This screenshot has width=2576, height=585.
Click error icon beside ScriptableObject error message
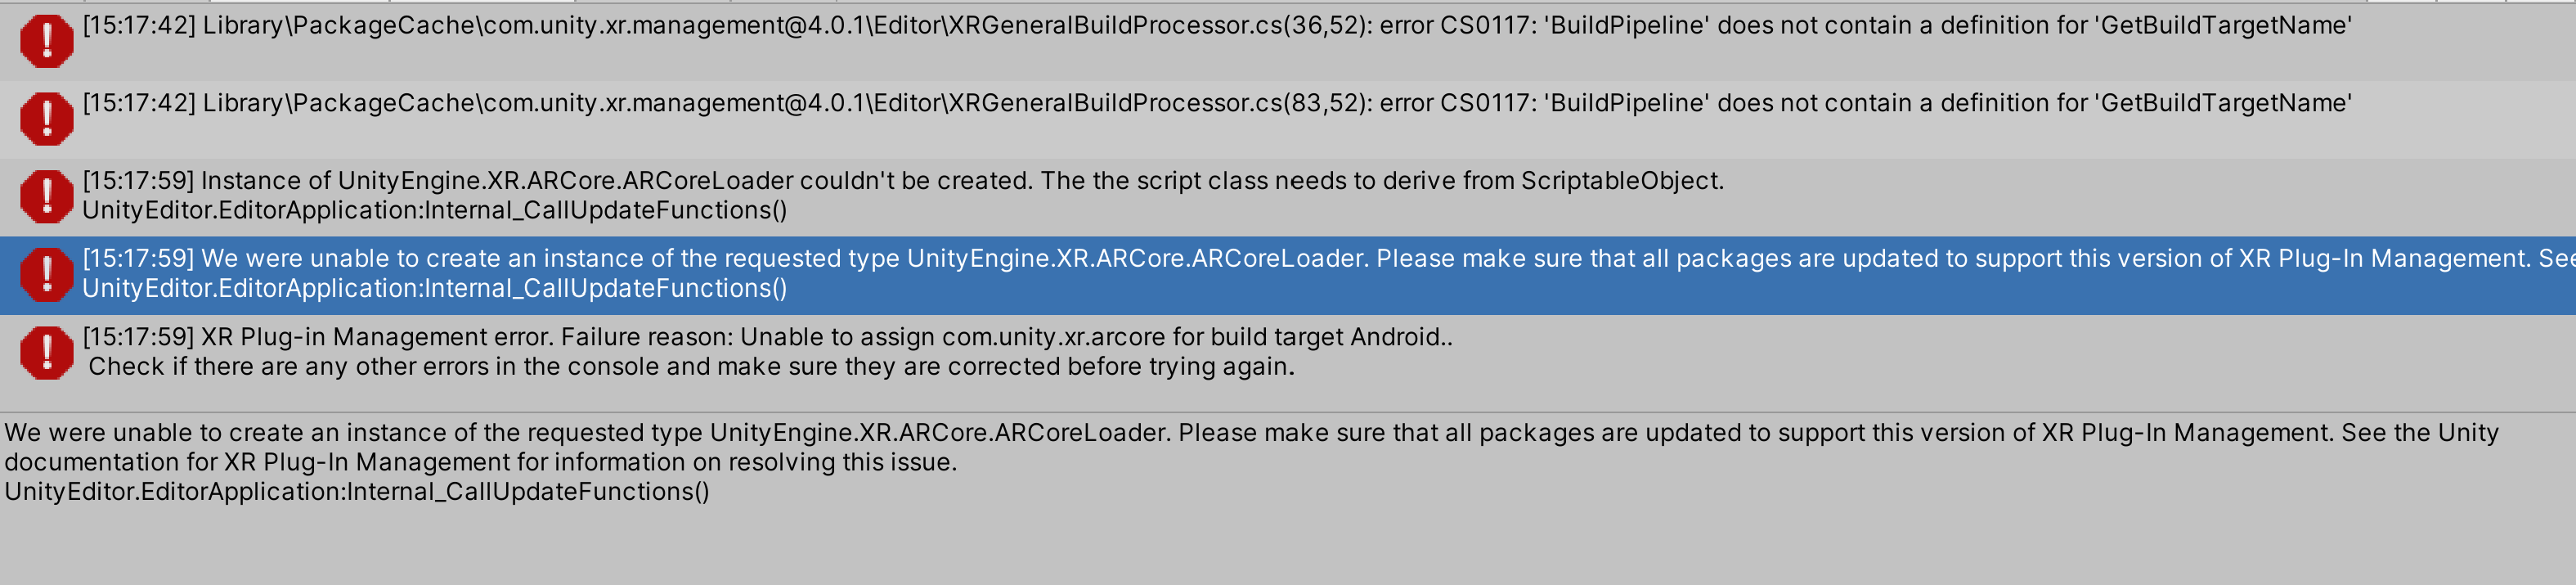click(x=46, y=196)
